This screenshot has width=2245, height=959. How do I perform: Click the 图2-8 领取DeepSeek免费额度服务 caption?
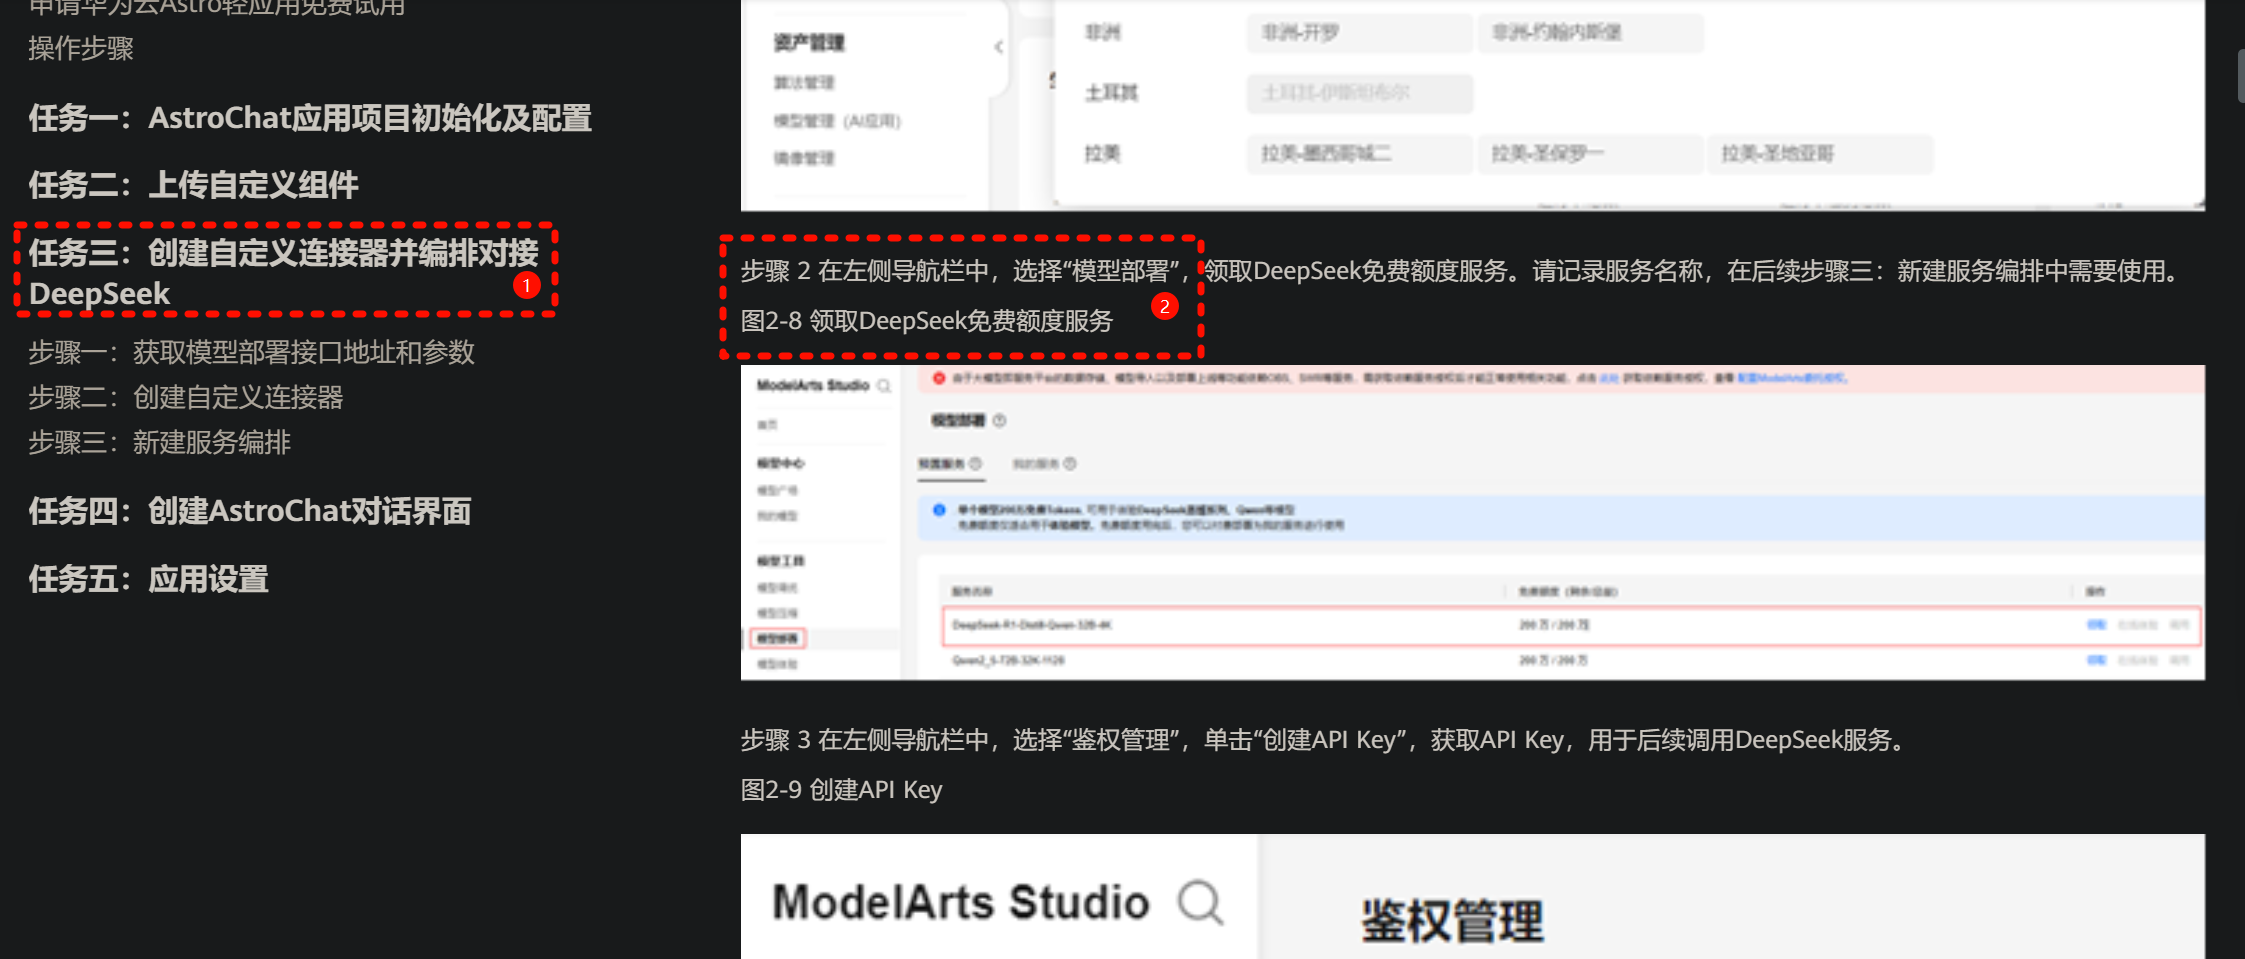(926, 321)
